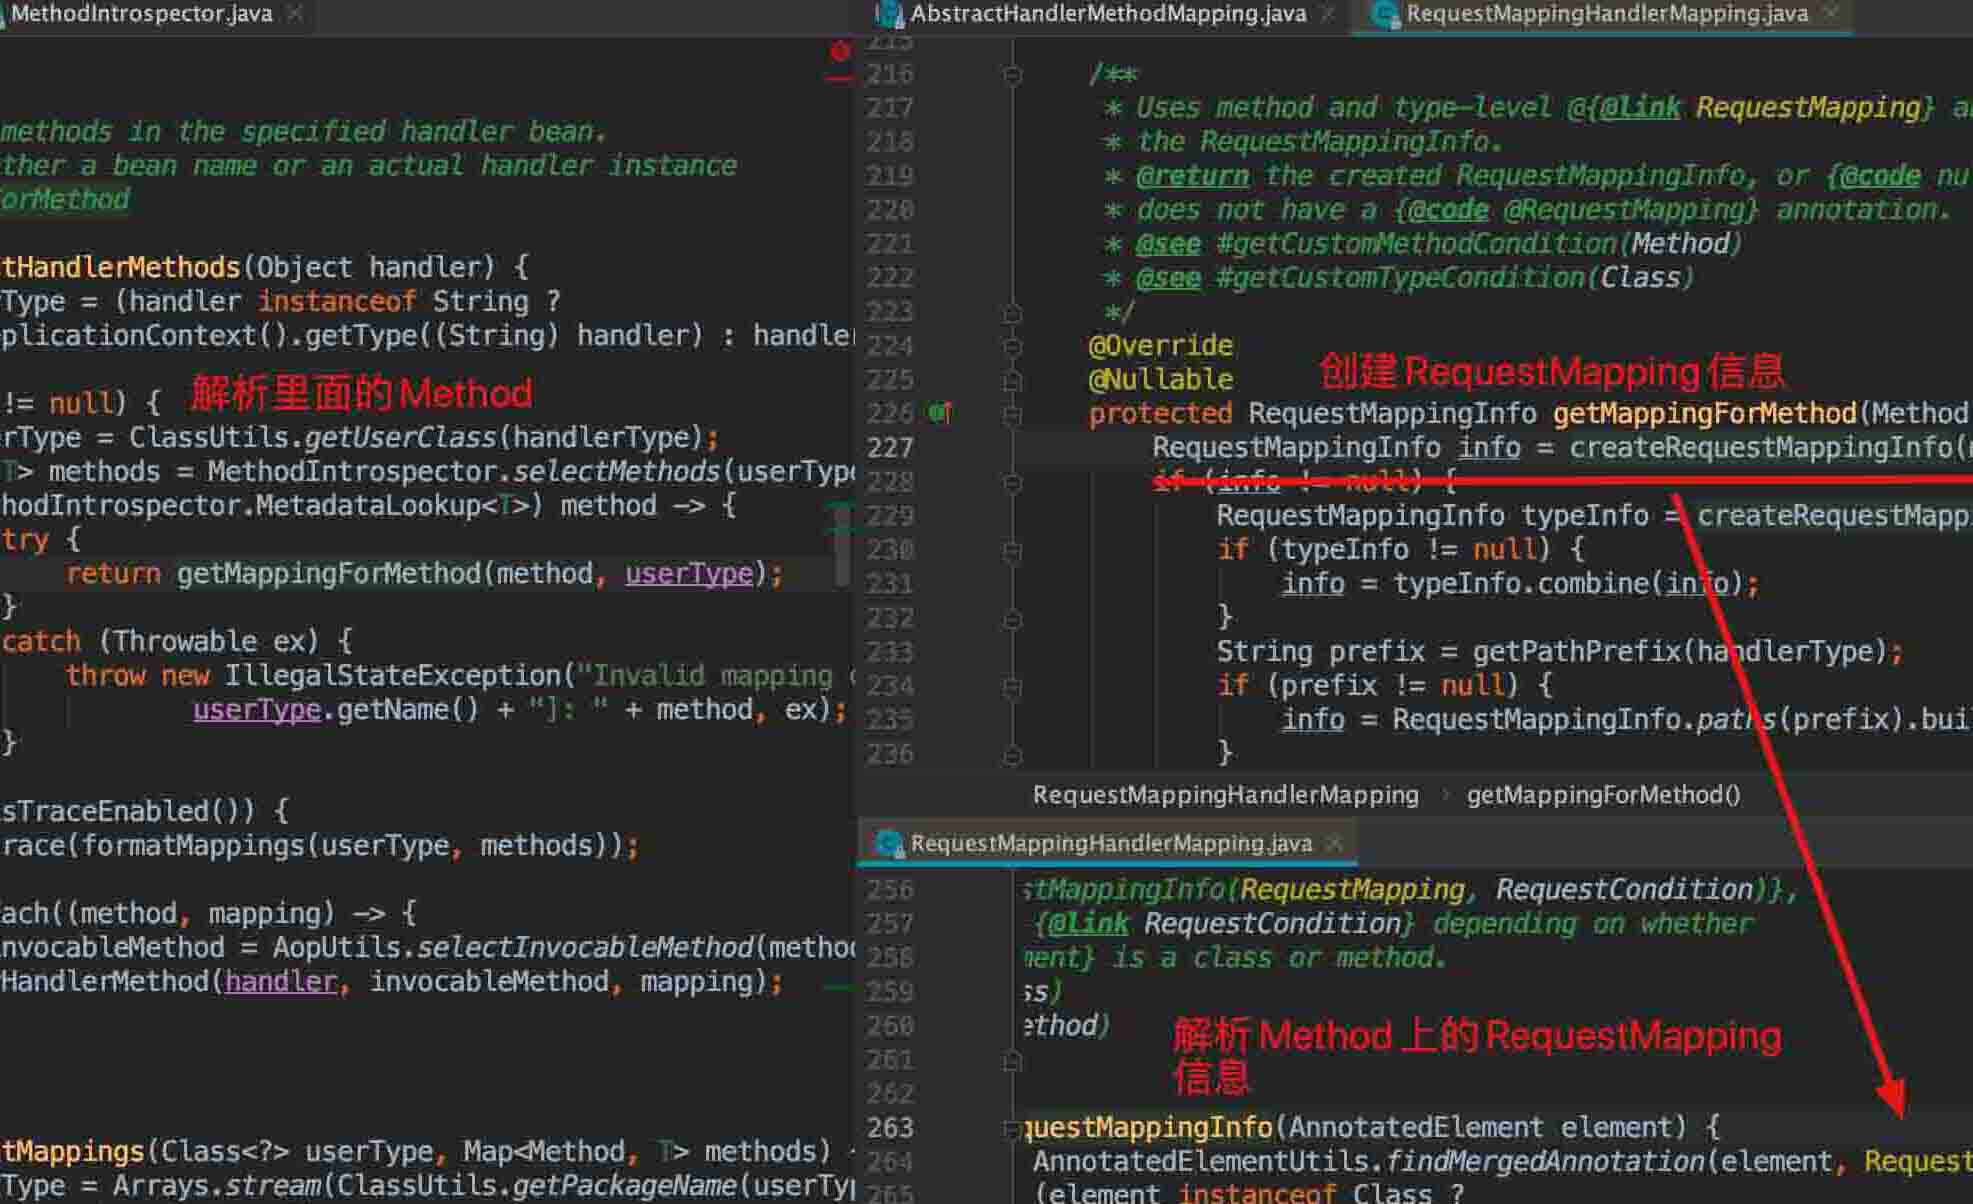The width and height of the screenshot is (1973, 1204).
Task: Click fold marker on line 261
Action: coord(1012,1060)
